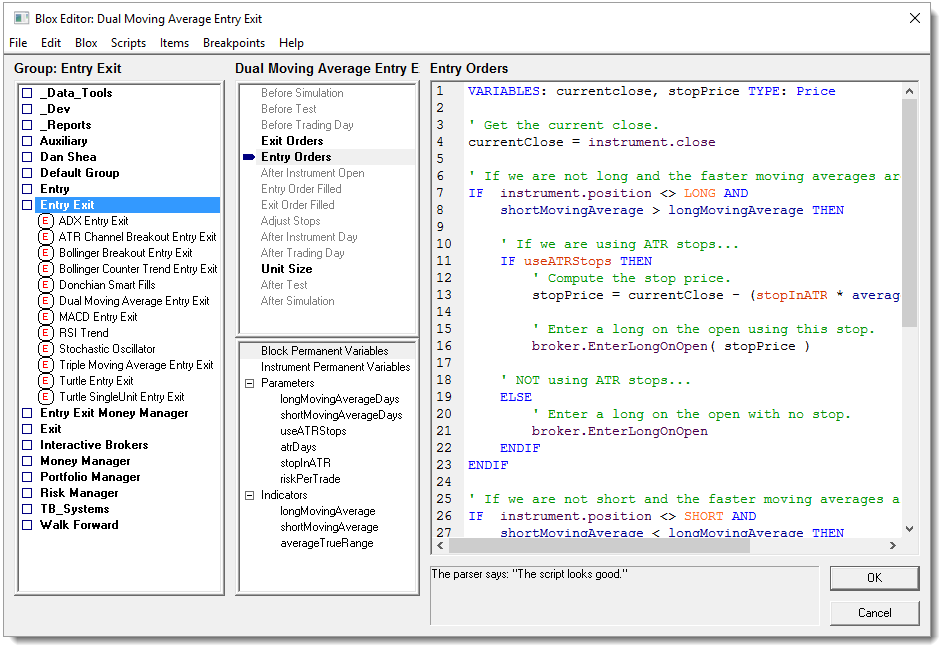Click the Cancel button
Viewport: 940px width, 646px height.
tap(874, 613)
